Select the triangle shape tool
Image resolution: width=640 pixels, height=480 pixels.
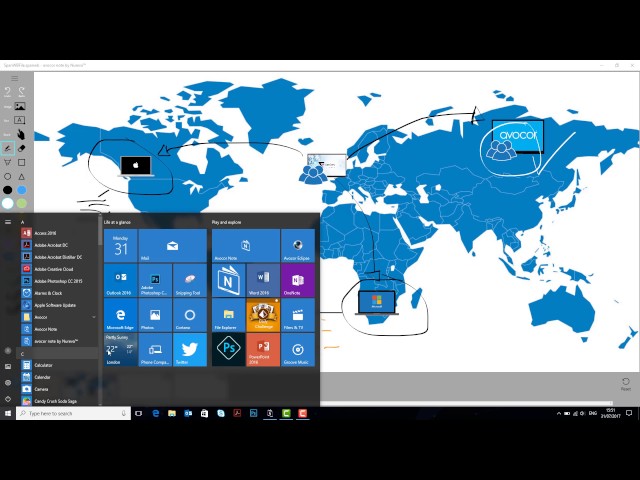tap(22, 176)
